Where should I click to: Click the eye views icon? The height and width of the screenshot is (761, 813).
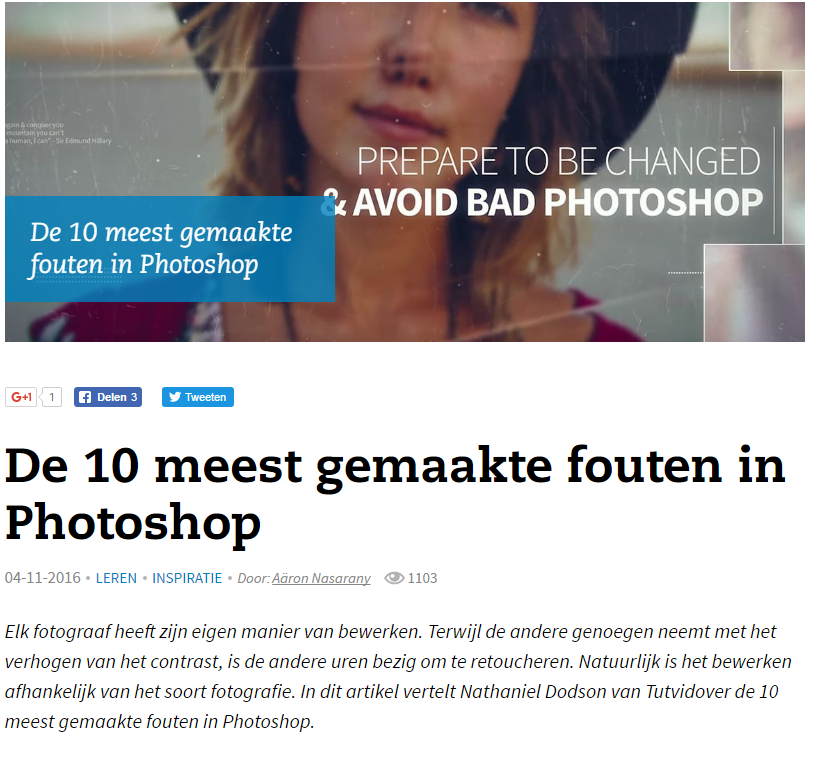[x=394, y=578]
